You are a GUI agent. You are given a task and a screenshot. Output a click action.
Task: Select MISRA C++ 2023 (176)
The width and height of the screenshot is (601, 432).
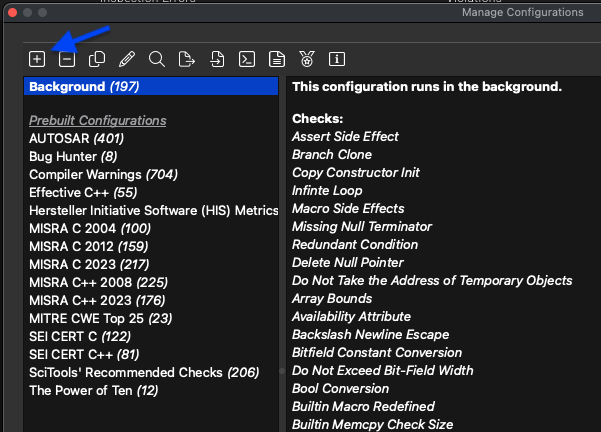pyautogui.click(x=97, y=301)
